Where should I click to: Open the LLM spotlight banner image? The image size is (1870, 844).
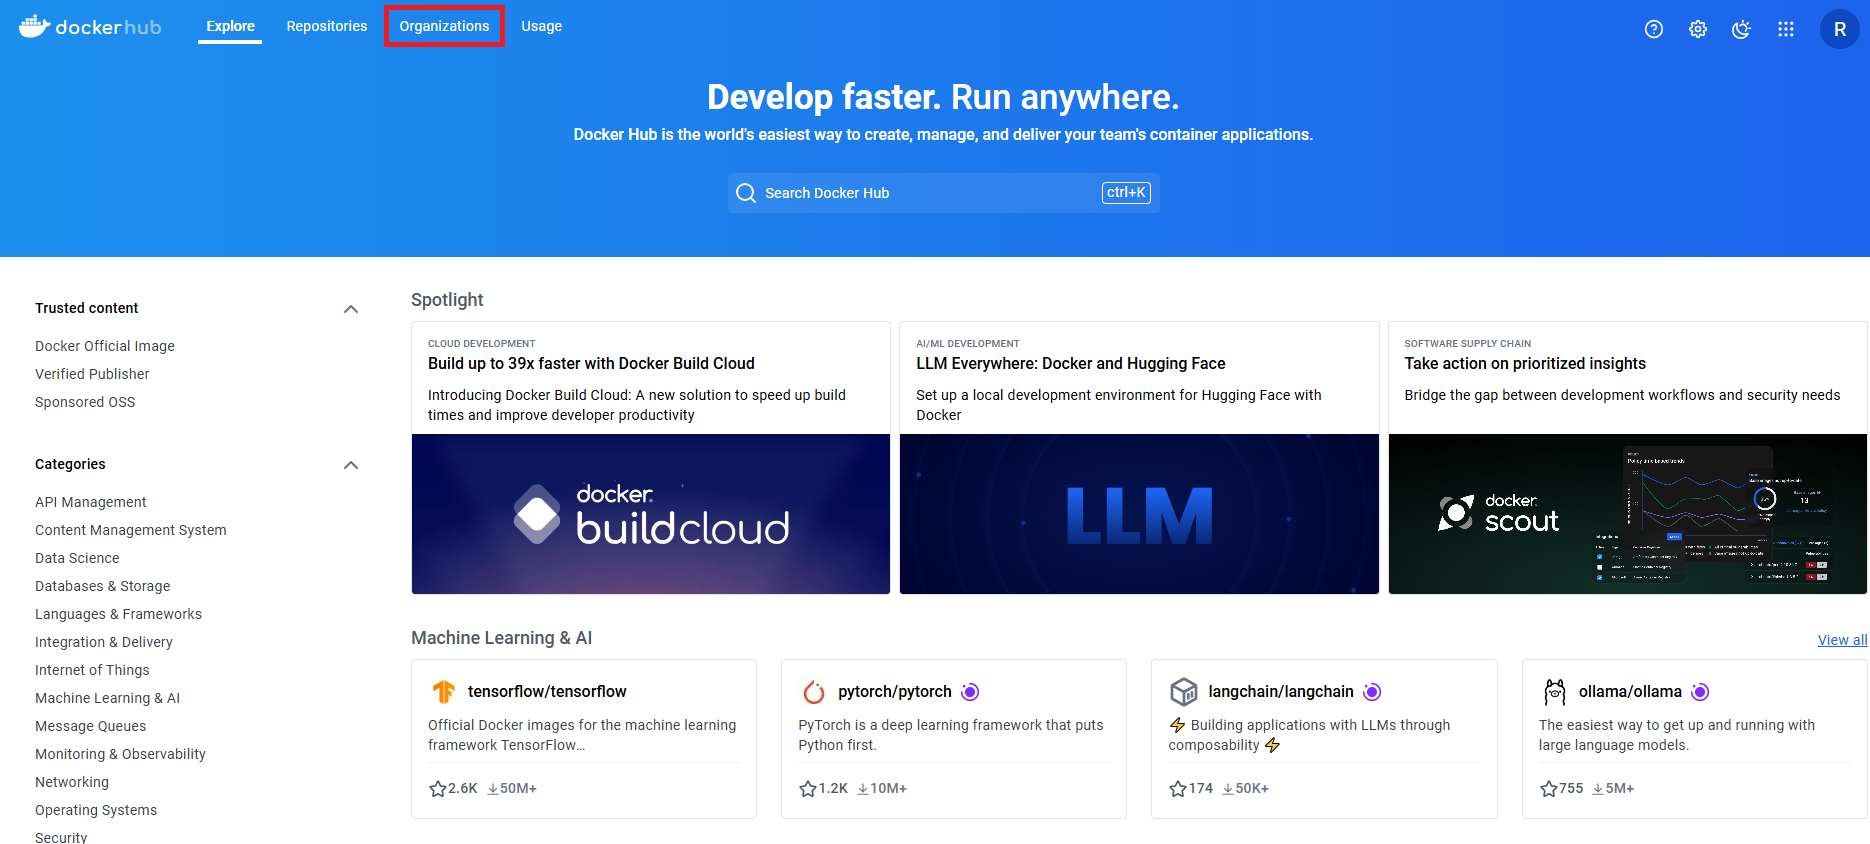[x=1139, y=514]
